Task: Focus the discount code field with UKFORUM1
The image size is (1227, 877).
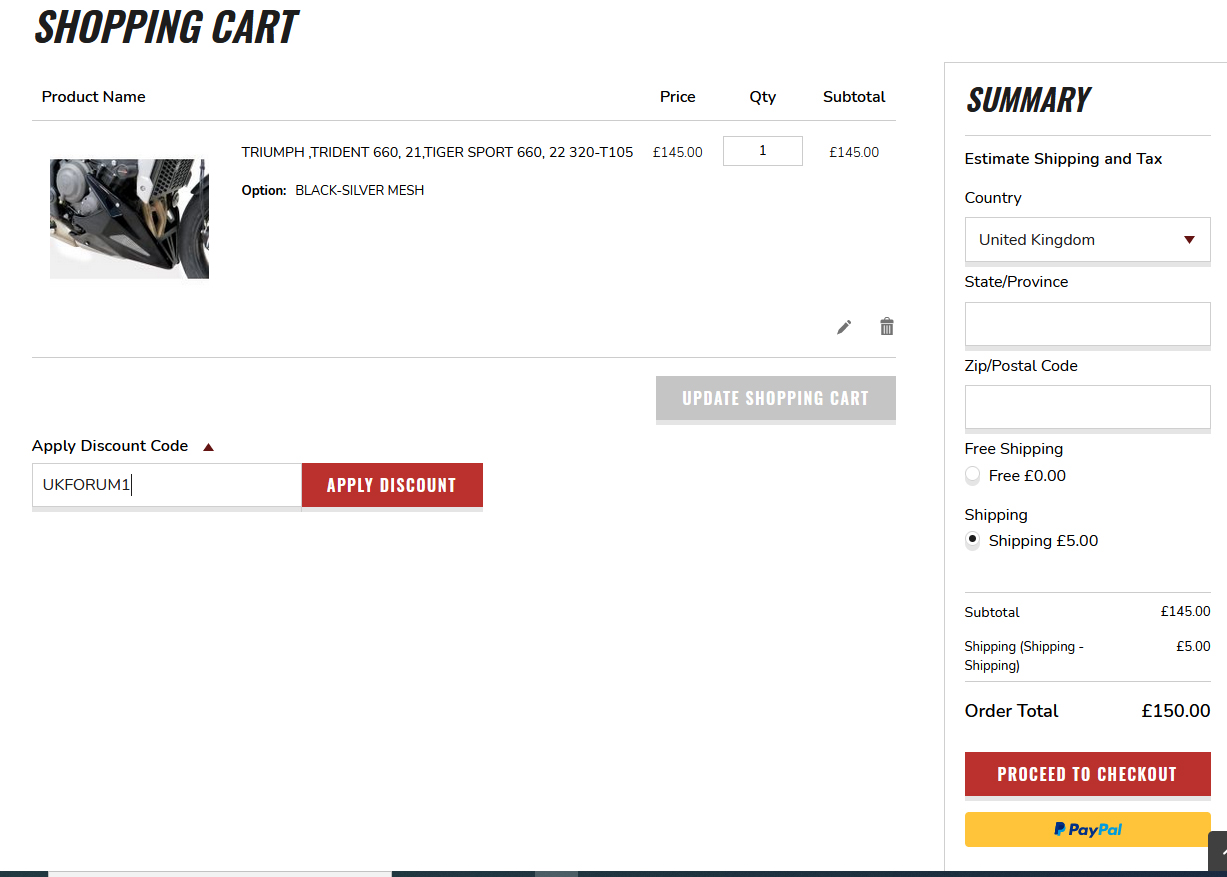Action: 166,485
